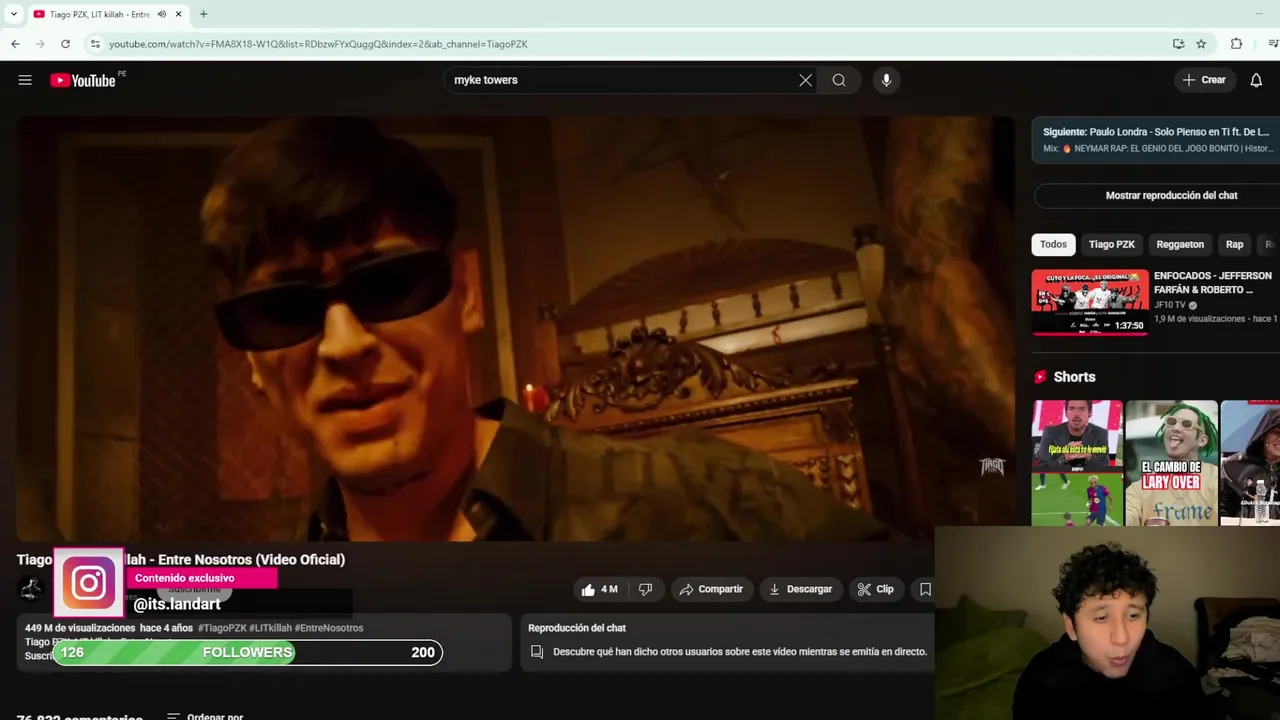
Task: Click the Tiago PZK channel avatar
Action: click(x=31, y=589)
